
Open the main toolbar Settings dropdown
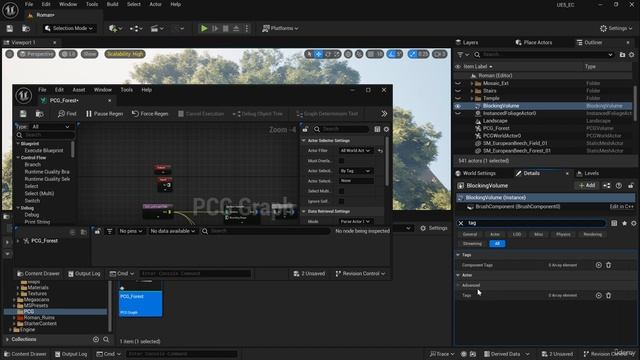point(616,28)
